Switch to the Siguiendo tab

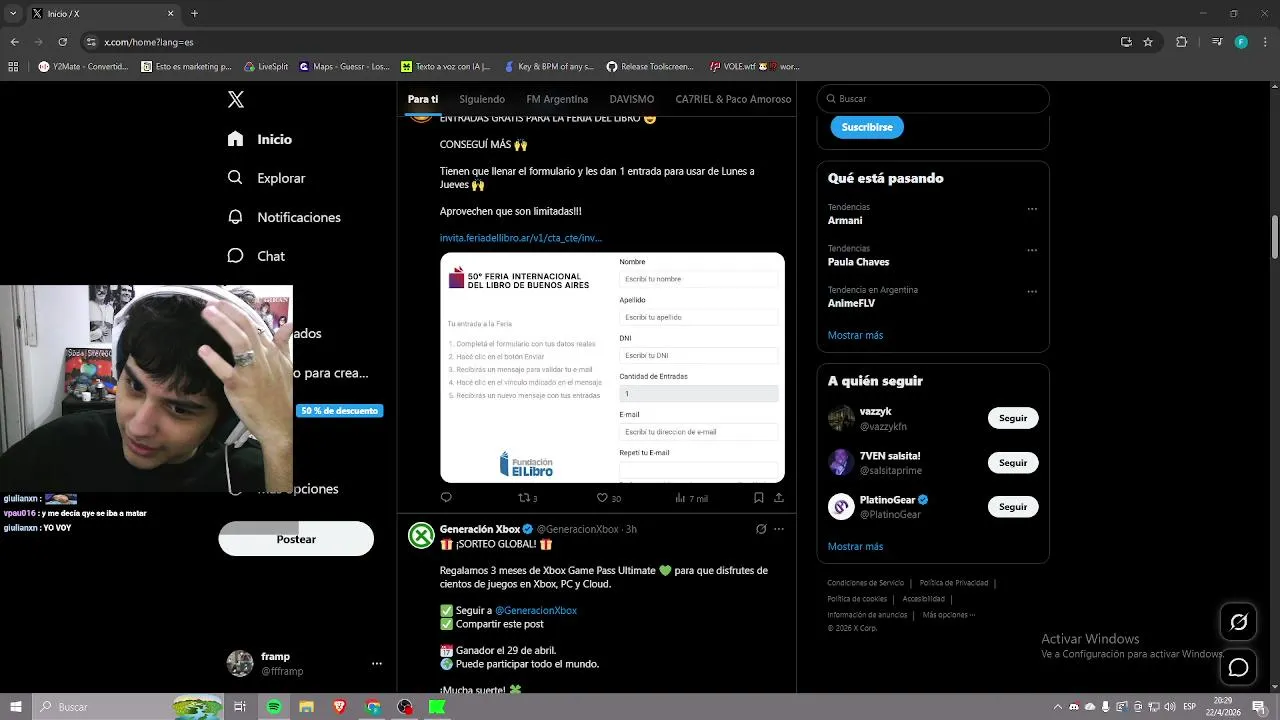coord(482,99)
